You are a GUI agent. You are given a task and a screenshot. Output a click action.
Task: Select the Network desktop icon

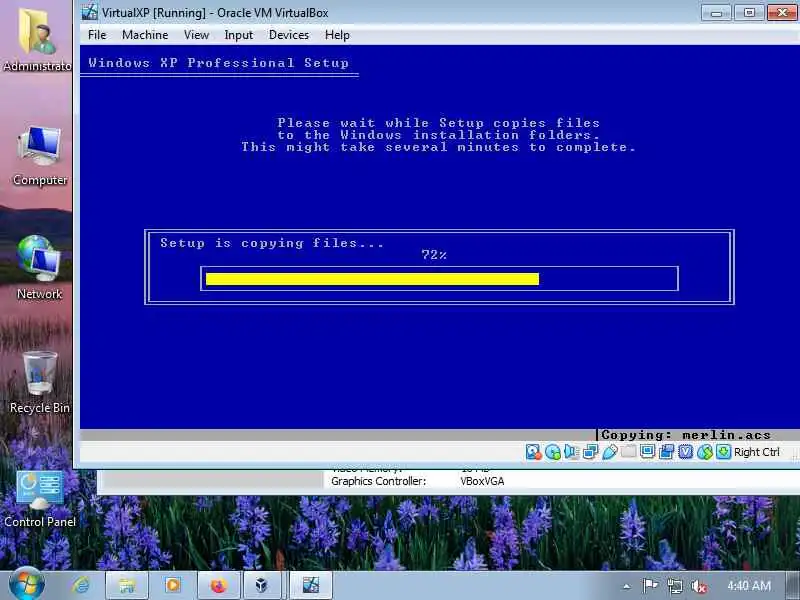coord(39,268)
